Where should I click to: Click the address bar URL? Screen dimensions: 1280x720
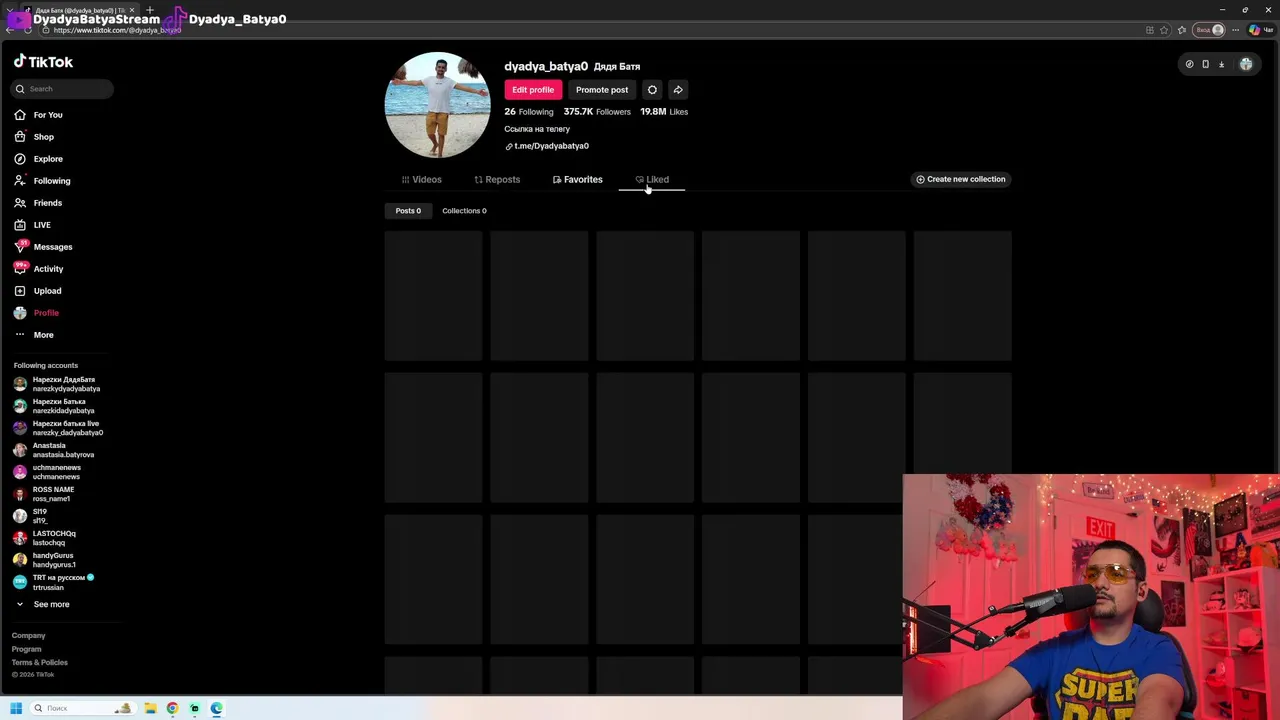click(117, 30)
